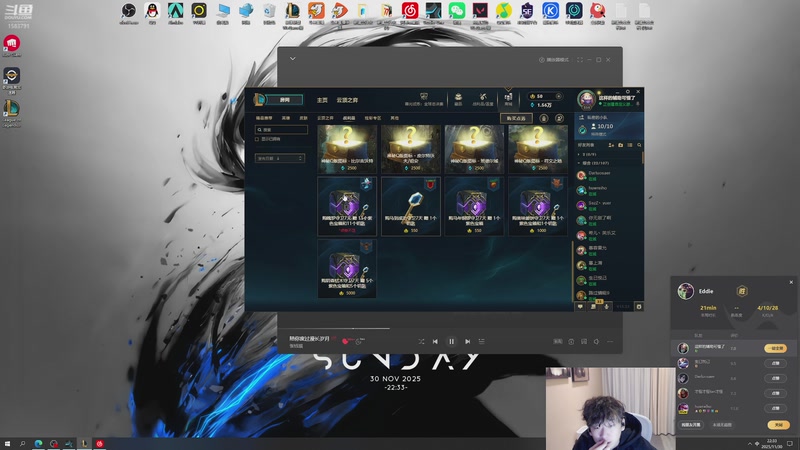This screenshot has width=800, height=450.
Task: Open the skins store category tab
Action: click(304, 118)
